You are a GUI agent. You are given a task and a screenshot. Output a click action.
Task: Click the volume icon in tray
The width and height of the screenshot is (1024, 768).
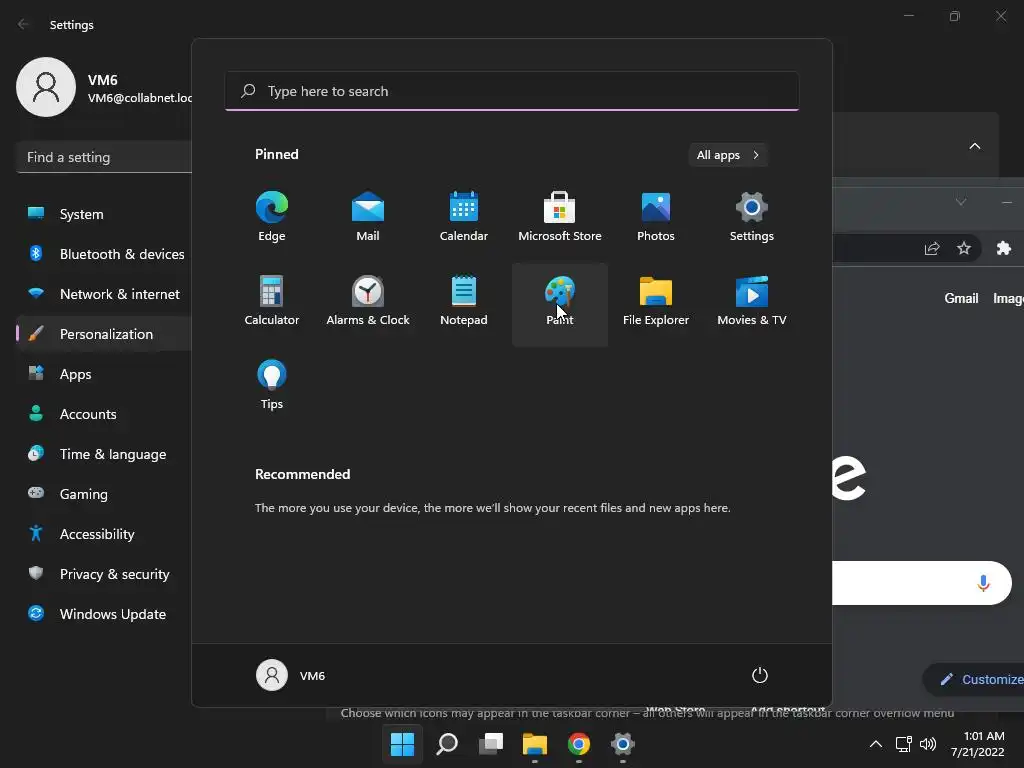(x=927, y=744)
